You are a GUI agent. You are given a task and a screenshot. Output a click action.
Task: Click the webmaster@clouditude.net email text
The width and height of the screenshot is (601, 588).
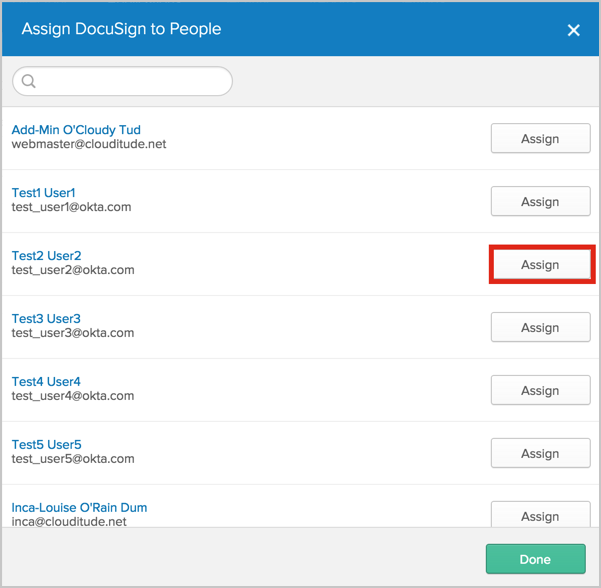pyautogui.click(x=89, y=144)
